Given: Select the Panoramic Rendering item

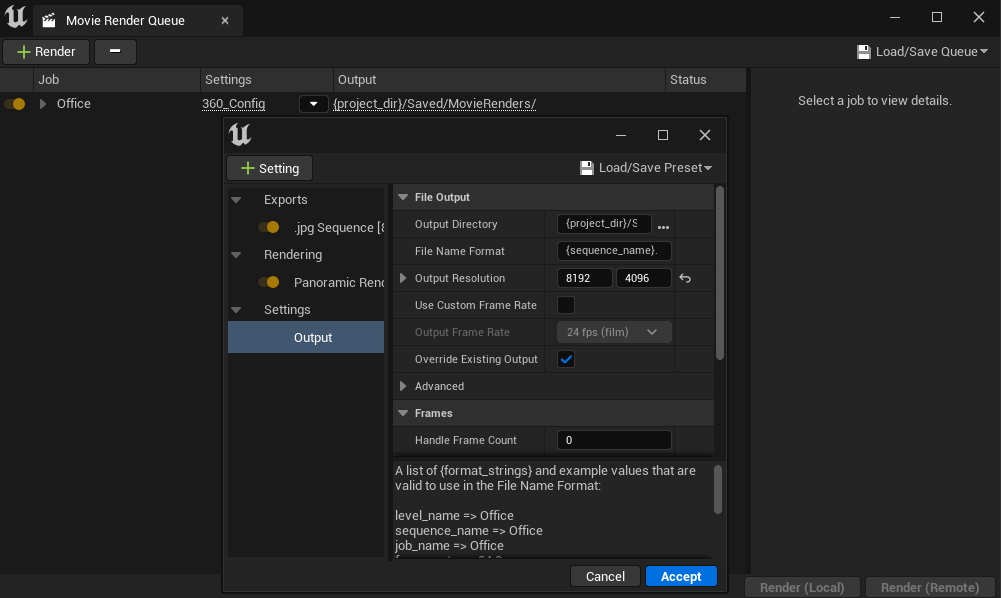Looking at the screenshot, I should [x=338, y=283].
